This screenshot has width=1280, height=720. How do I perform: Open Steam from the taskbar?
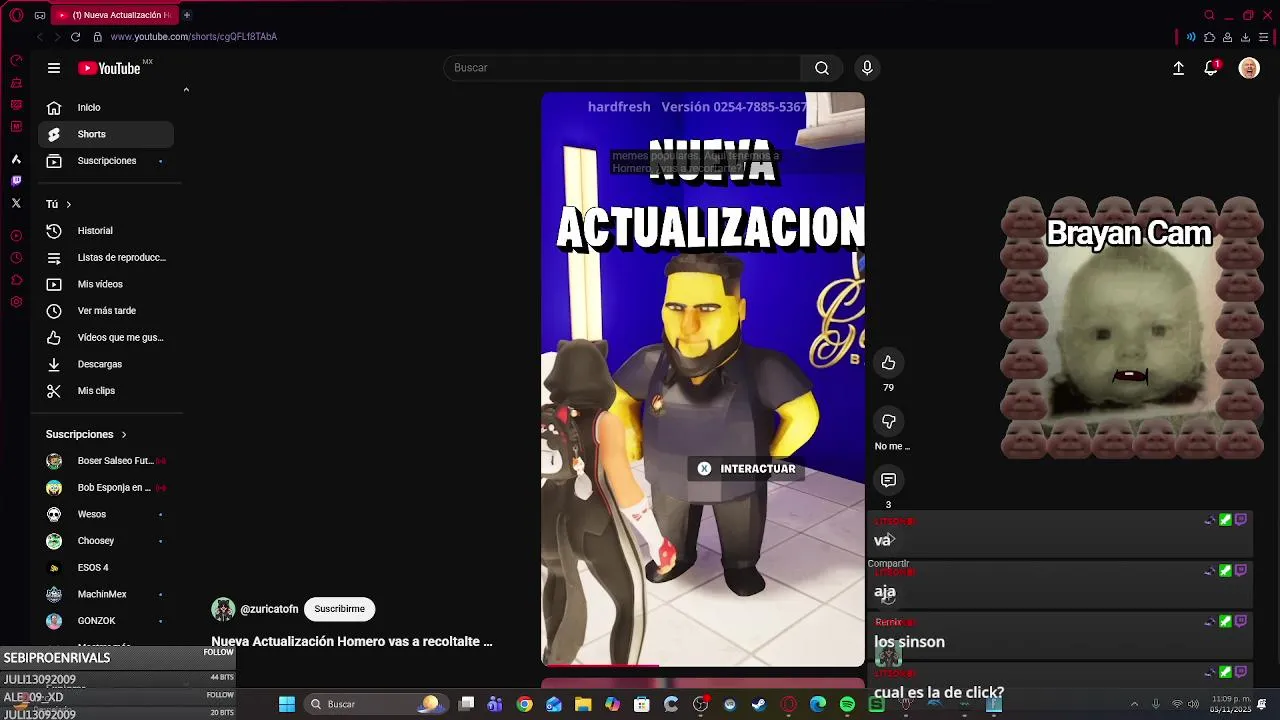coord(759,704)
